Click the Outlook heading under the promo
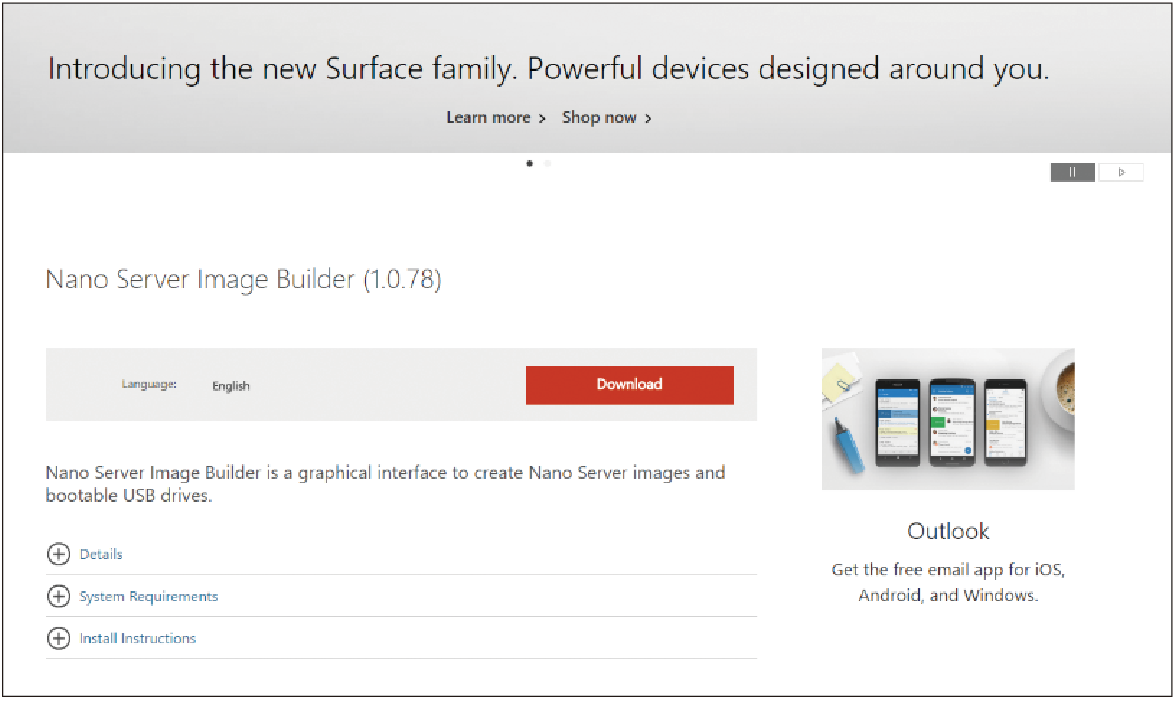 pos(948,531)
